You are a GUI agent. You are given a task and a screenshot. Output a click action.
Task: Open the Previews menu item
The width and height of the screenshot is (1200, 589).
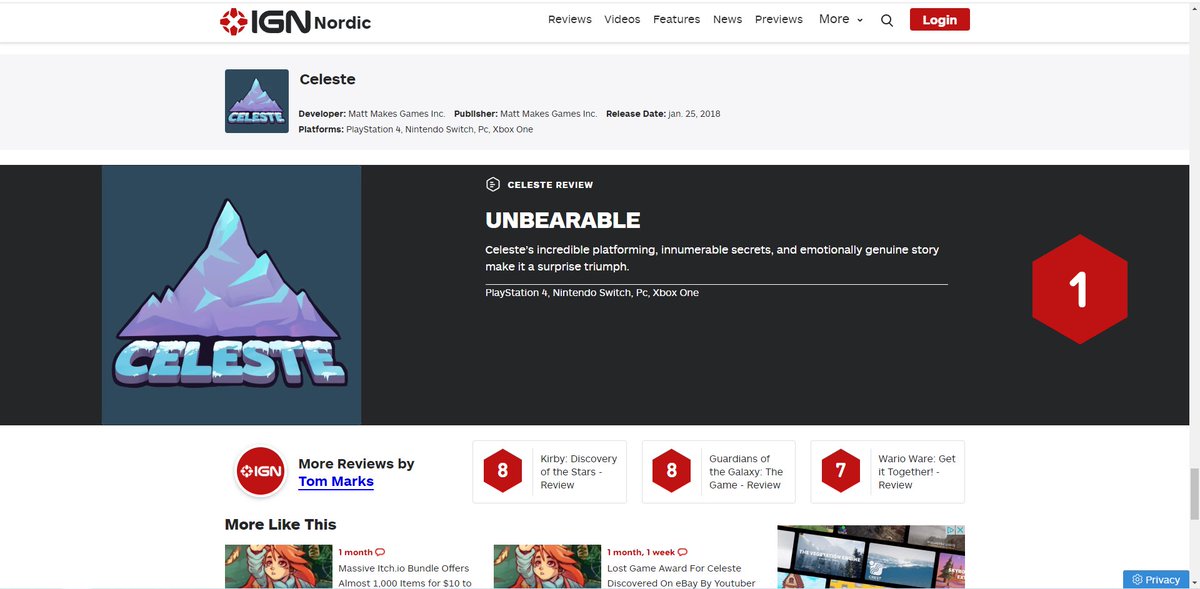[x=779, y=19]
